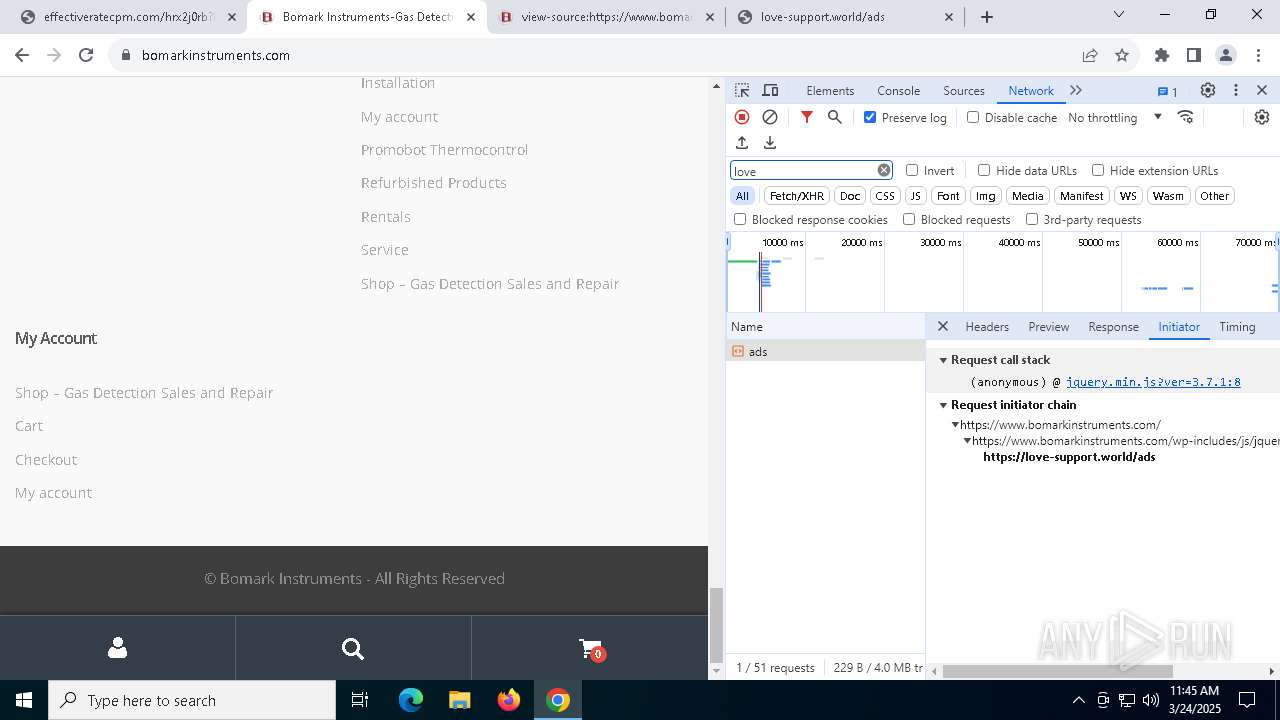Open the Checkout link under My Account
The image size is (1280, 720).
click(x=46, y=460)
